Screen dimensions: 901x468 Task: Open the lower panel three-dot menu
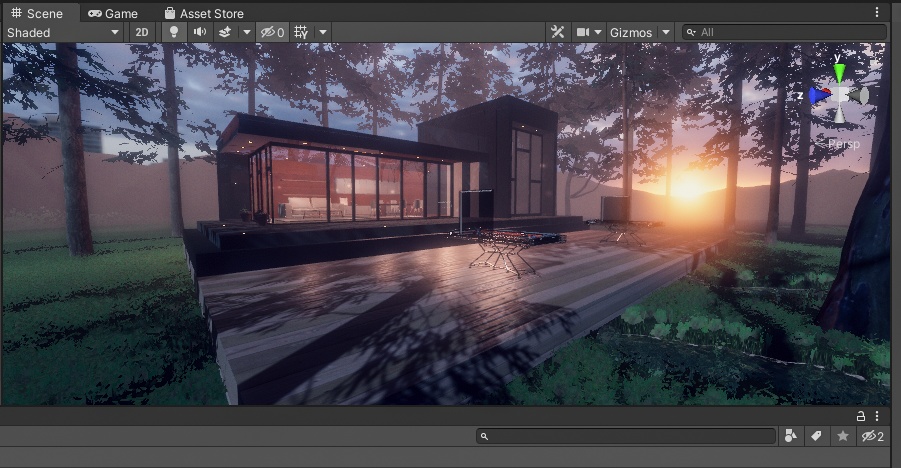[x=877, y=416]
